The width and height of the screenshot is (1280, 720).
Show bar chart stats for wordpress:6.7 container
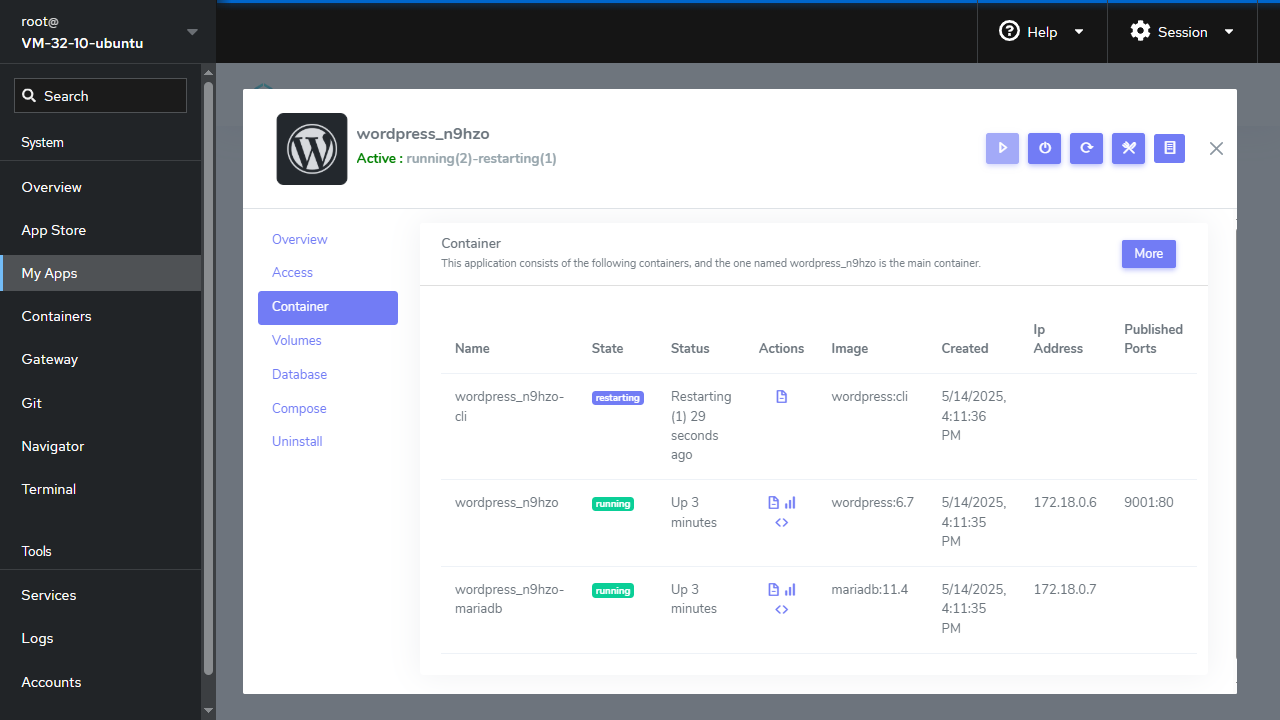pyautogui.click(x=790, y=503)
